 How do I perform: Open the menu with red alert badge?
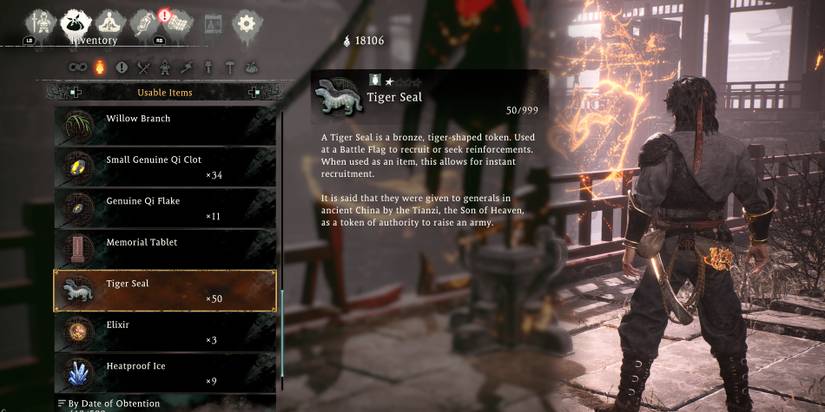[177, 24]
